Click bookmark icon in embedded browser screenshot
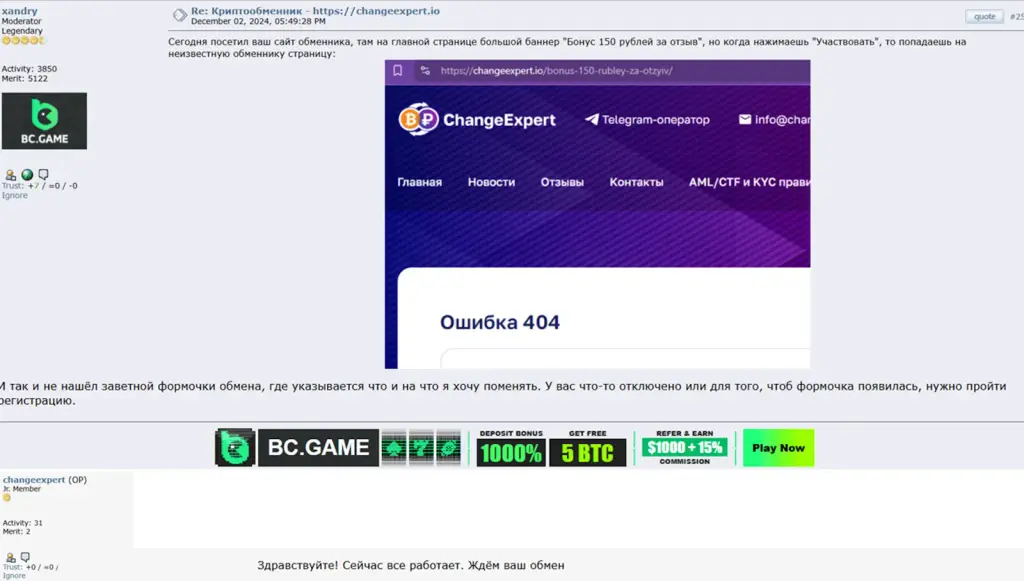1024x581 pixels. pyautogui.click(x=397, y=71)
